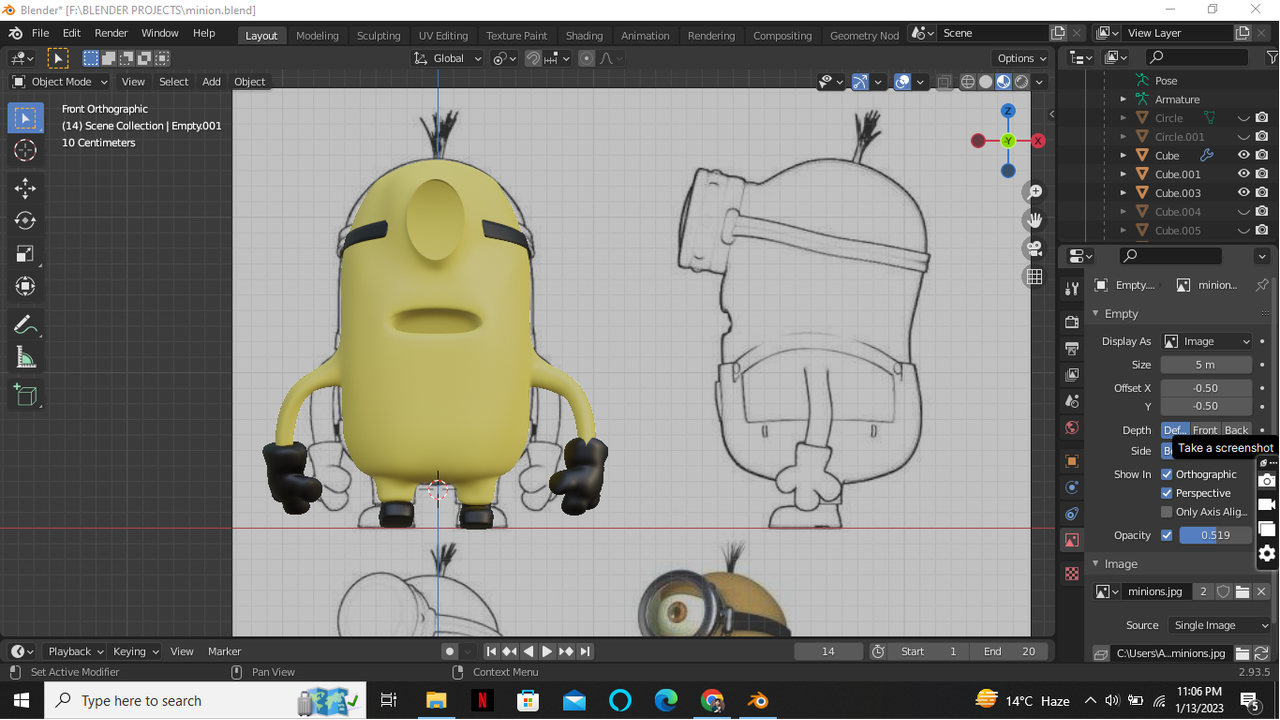This screenshot has height=720, width=1280.
Task: Switch to the Modeling workspace tab
Action: point(317,35)
